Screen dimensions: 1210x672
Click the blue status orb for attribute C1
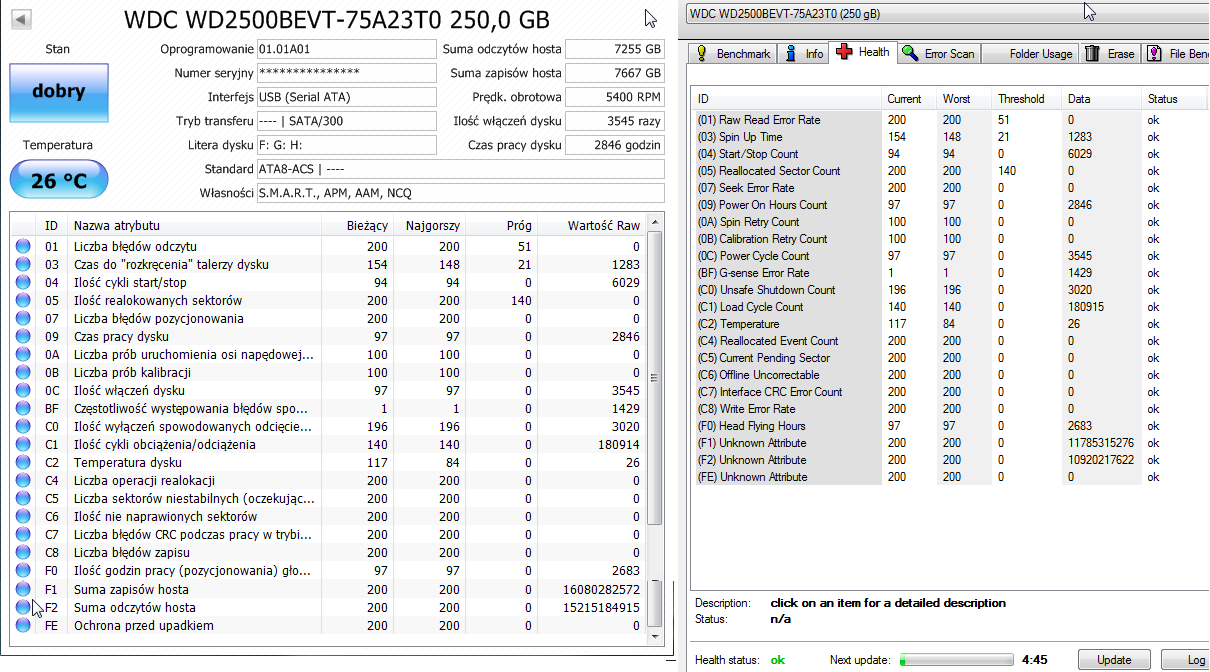coord(23,444)
